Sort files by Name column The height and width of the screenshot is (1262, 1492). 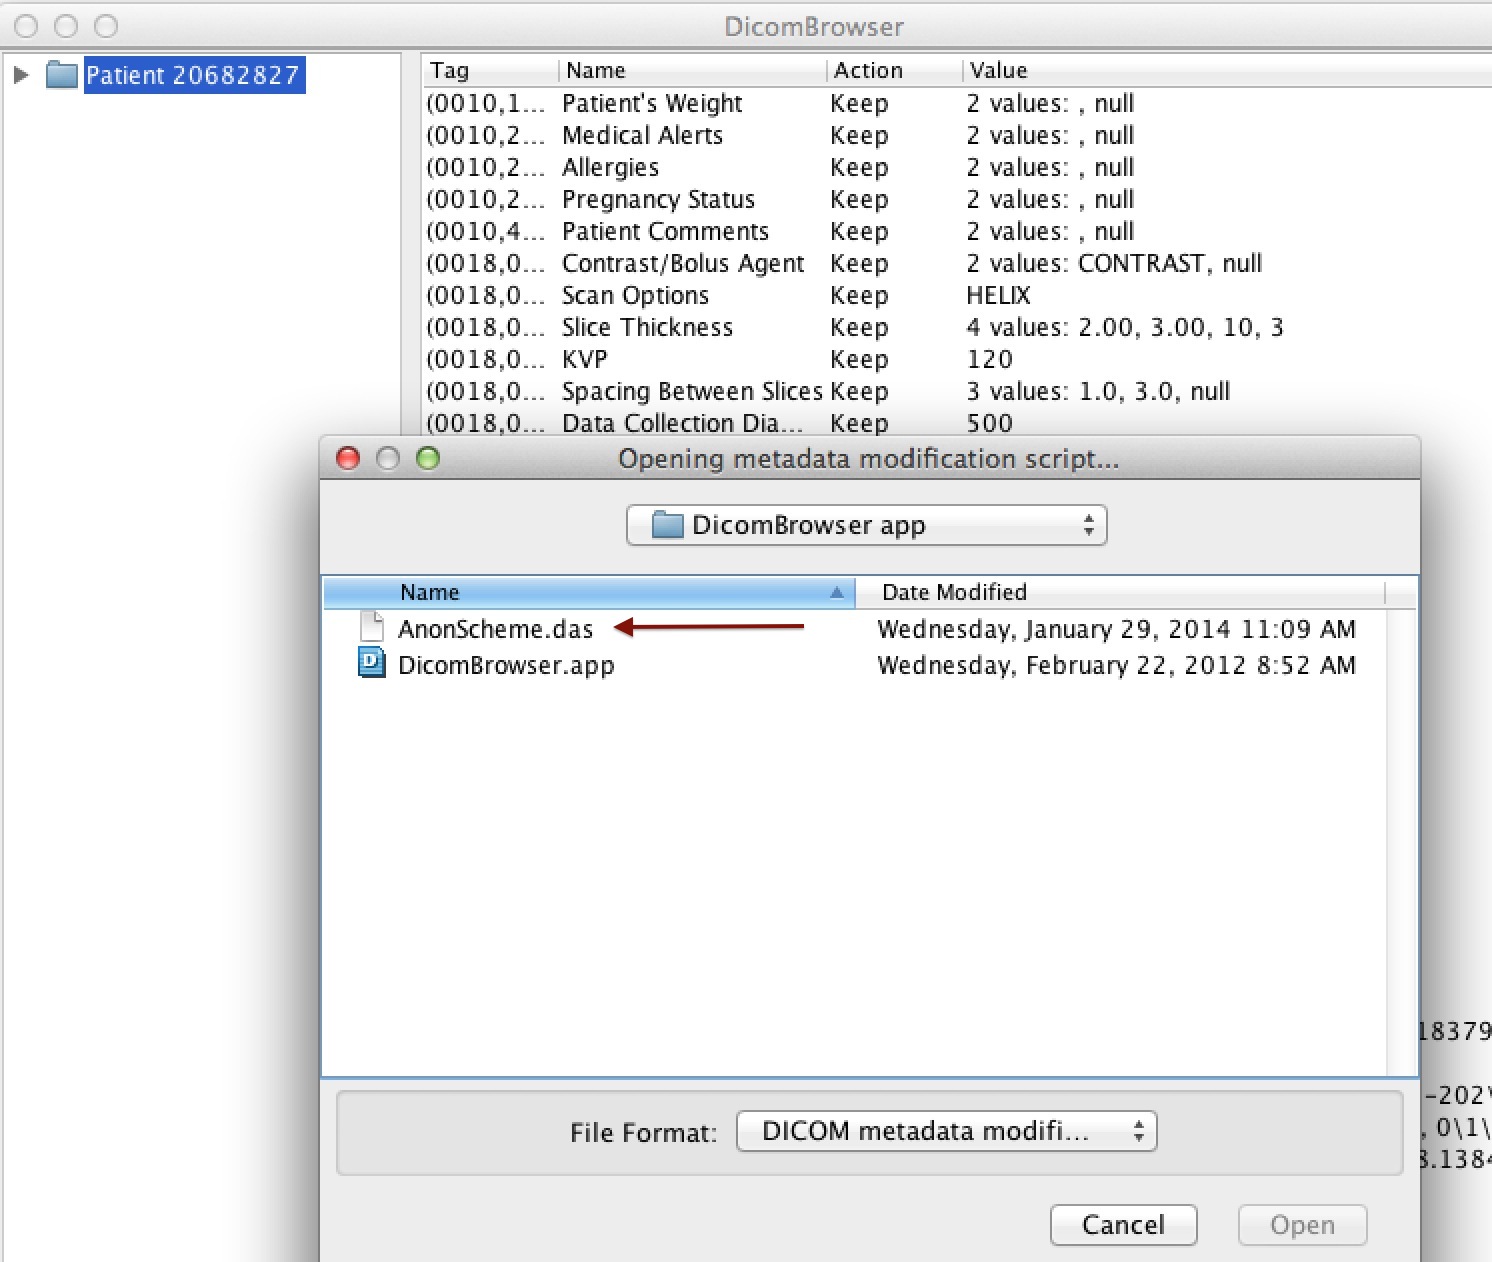pyautogui.click(x=589, y=592)
